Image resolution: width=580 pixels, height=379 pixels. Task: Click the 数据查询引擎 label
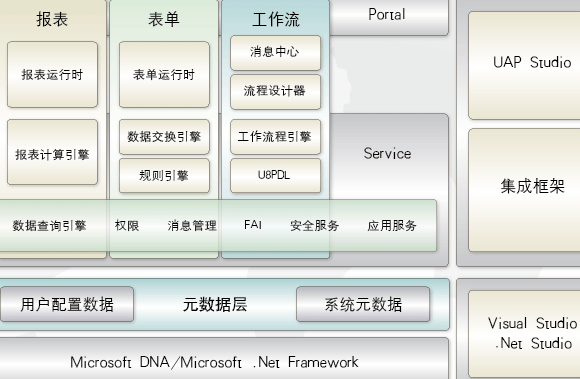click(50, 226)
